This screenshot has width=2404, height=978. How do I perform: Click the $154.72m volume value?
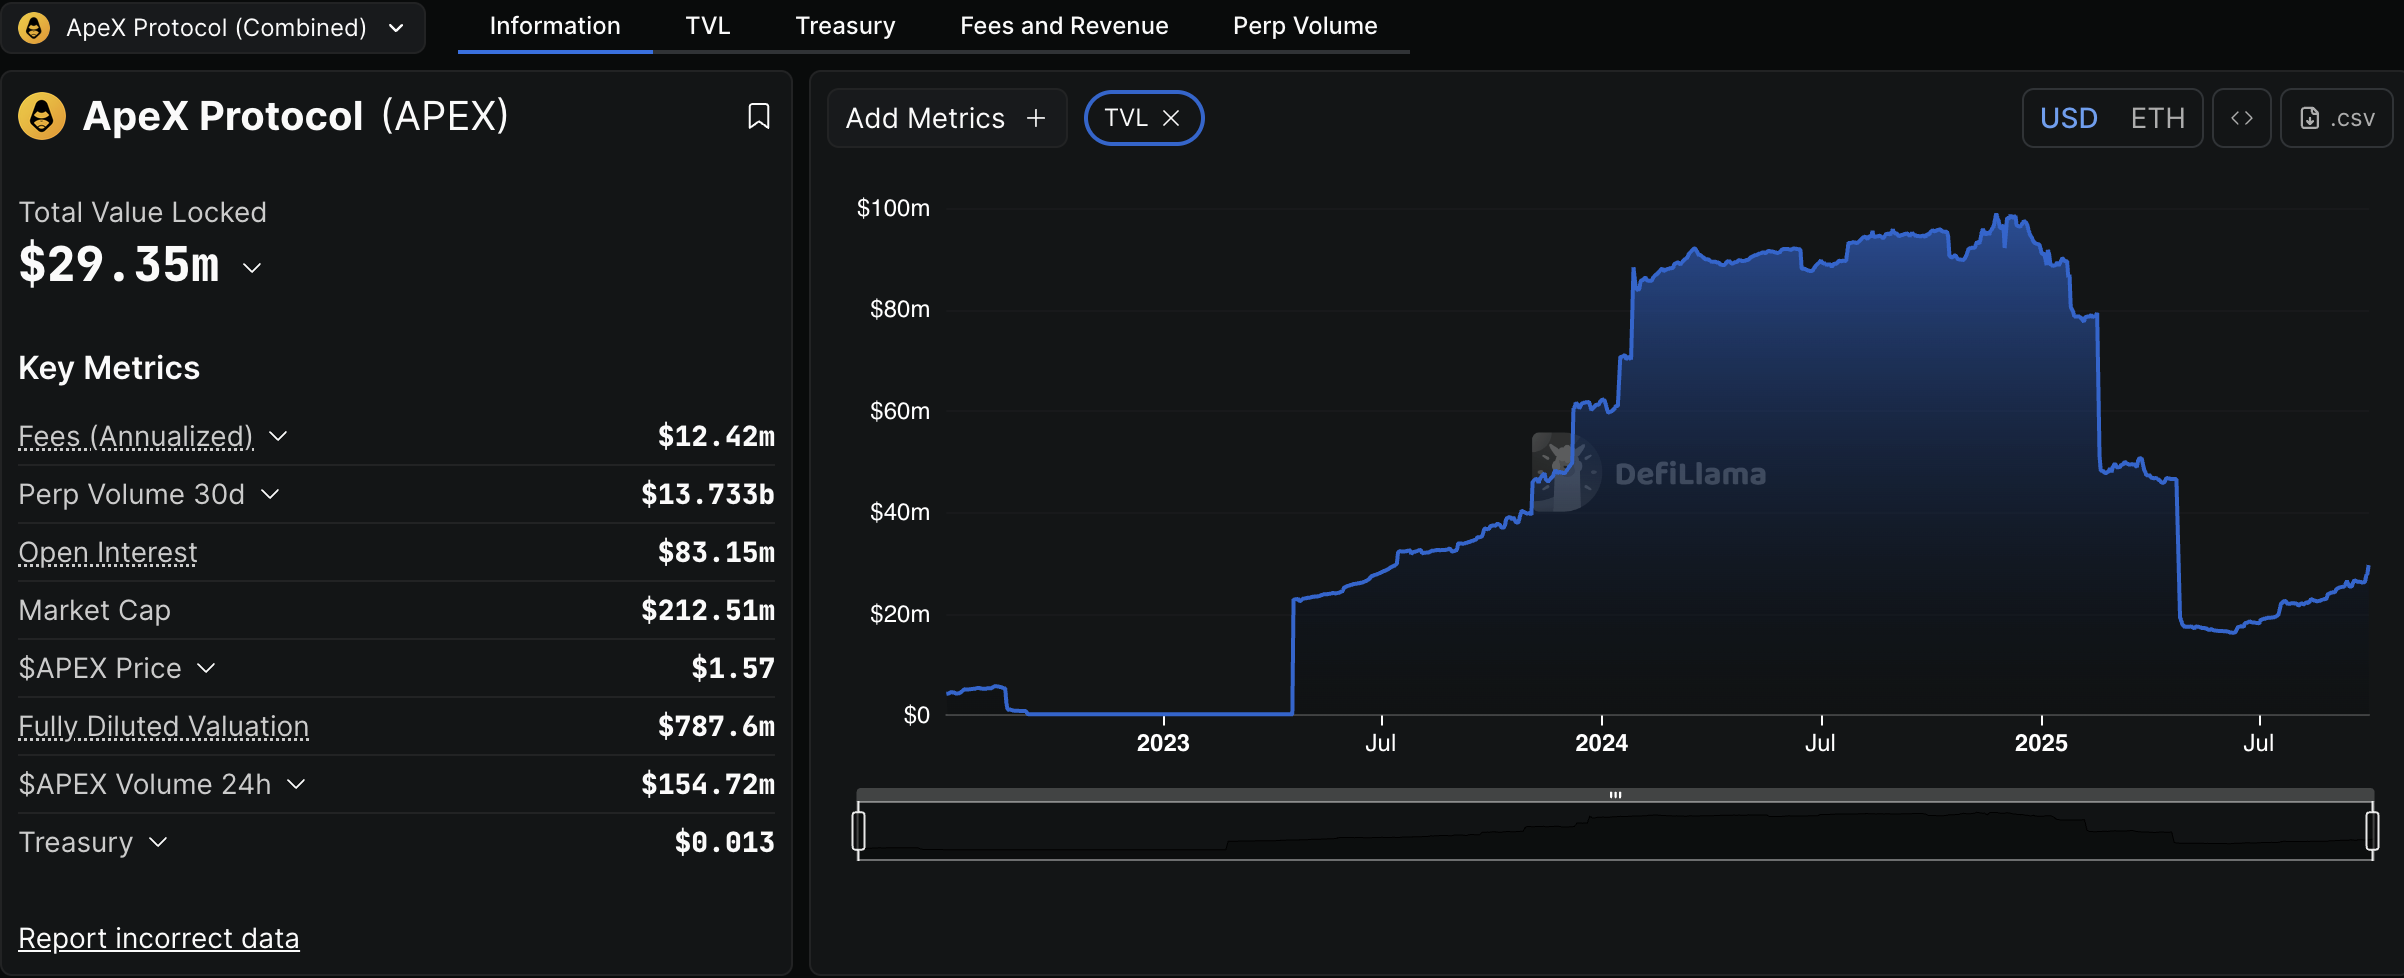[x=708, y=784]
